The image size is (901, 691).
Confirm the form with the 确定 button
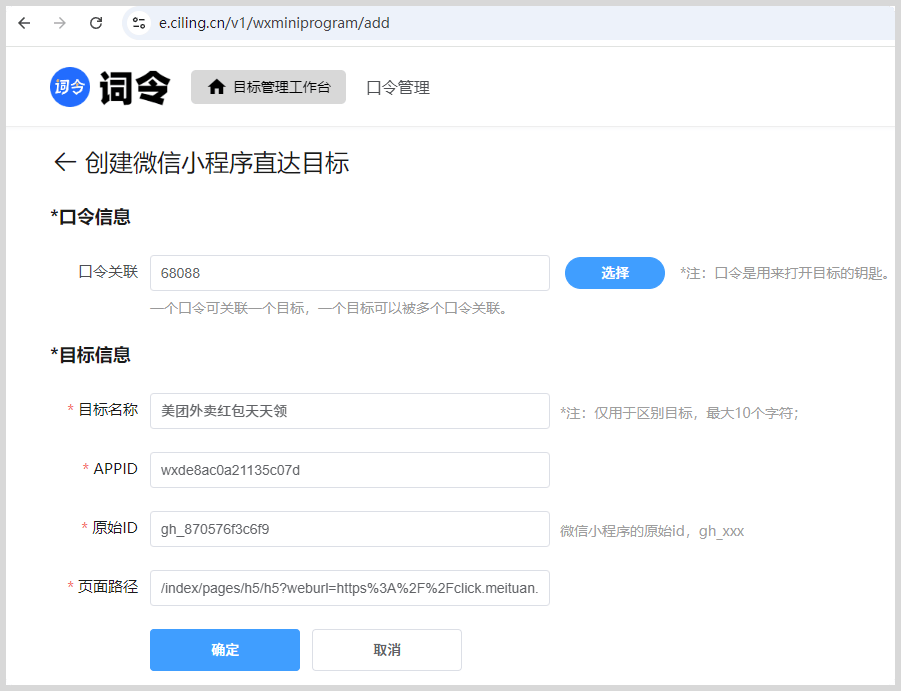pyautogui.click(x=225, y=650)
